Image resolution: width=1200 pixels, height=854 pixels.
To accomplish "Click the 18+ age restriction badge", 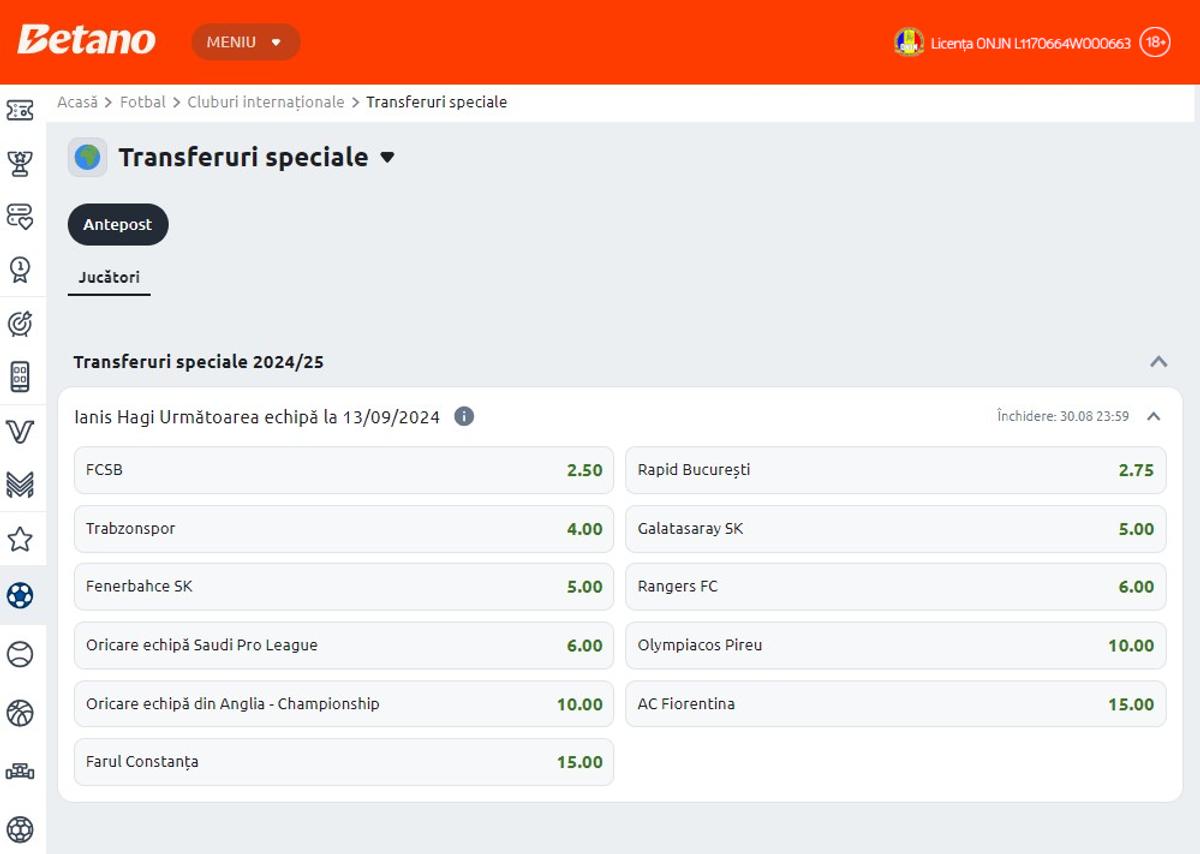I will click(x=1155, y=42).
